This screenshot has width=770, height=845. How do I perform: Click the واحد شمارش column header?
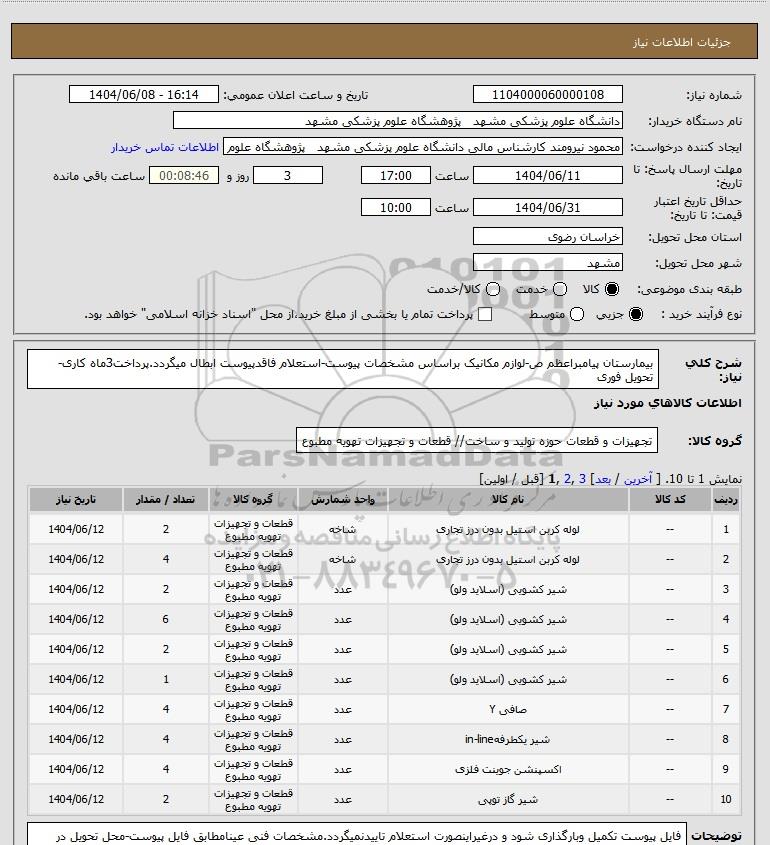pos(343,500)
